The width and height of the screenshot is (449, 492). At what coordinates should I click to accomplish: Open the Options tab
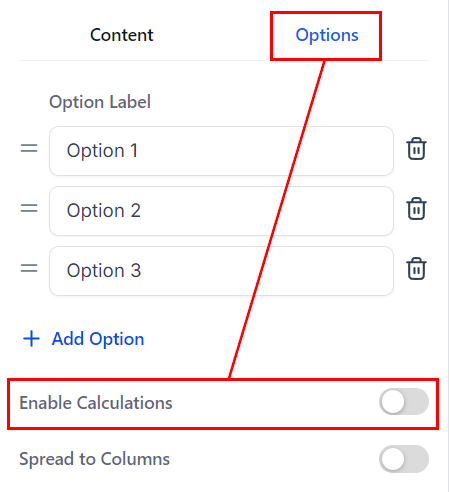click(327, 35)
